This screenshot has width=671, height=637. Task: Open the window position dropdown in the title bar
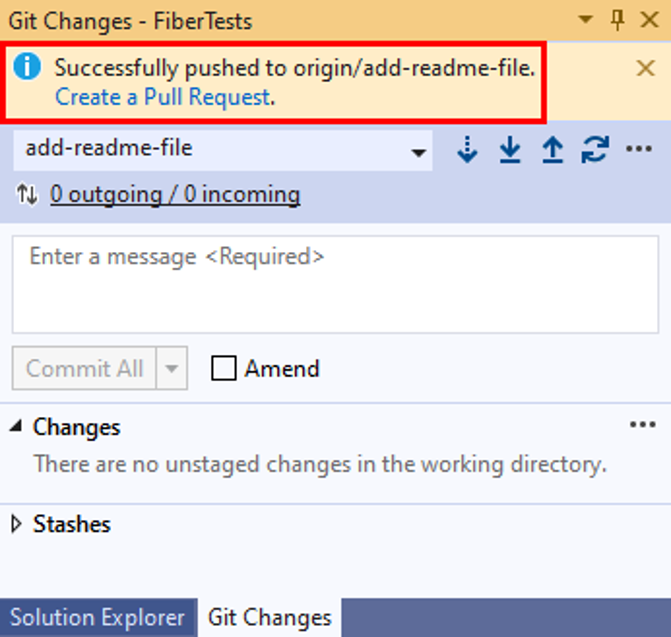tap(585, 19)
